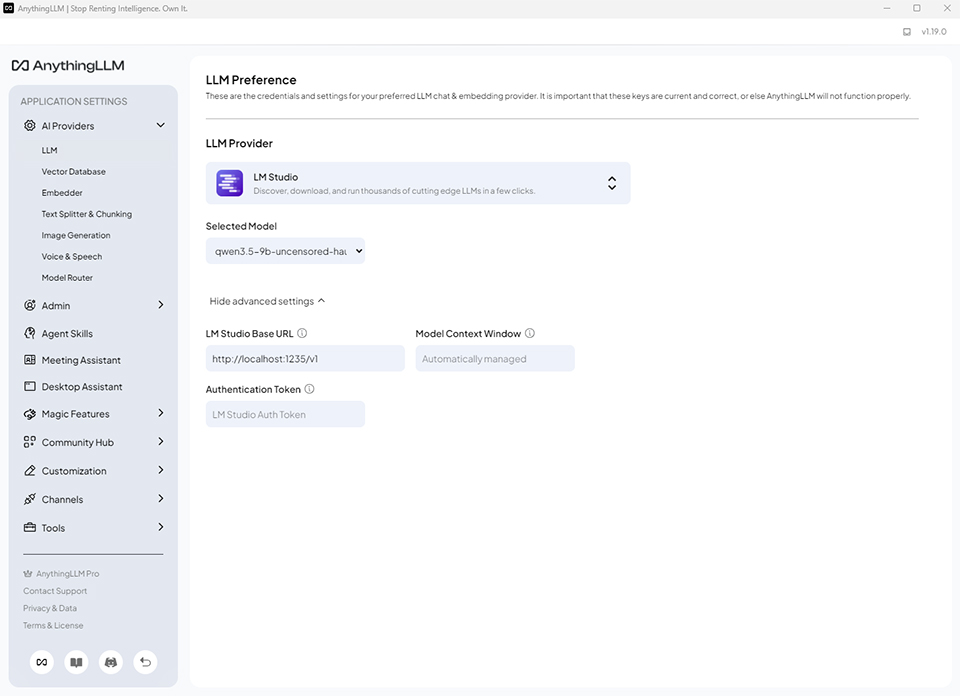
Task: Click the Customization pencil icon
Action: tap(29, 471)
